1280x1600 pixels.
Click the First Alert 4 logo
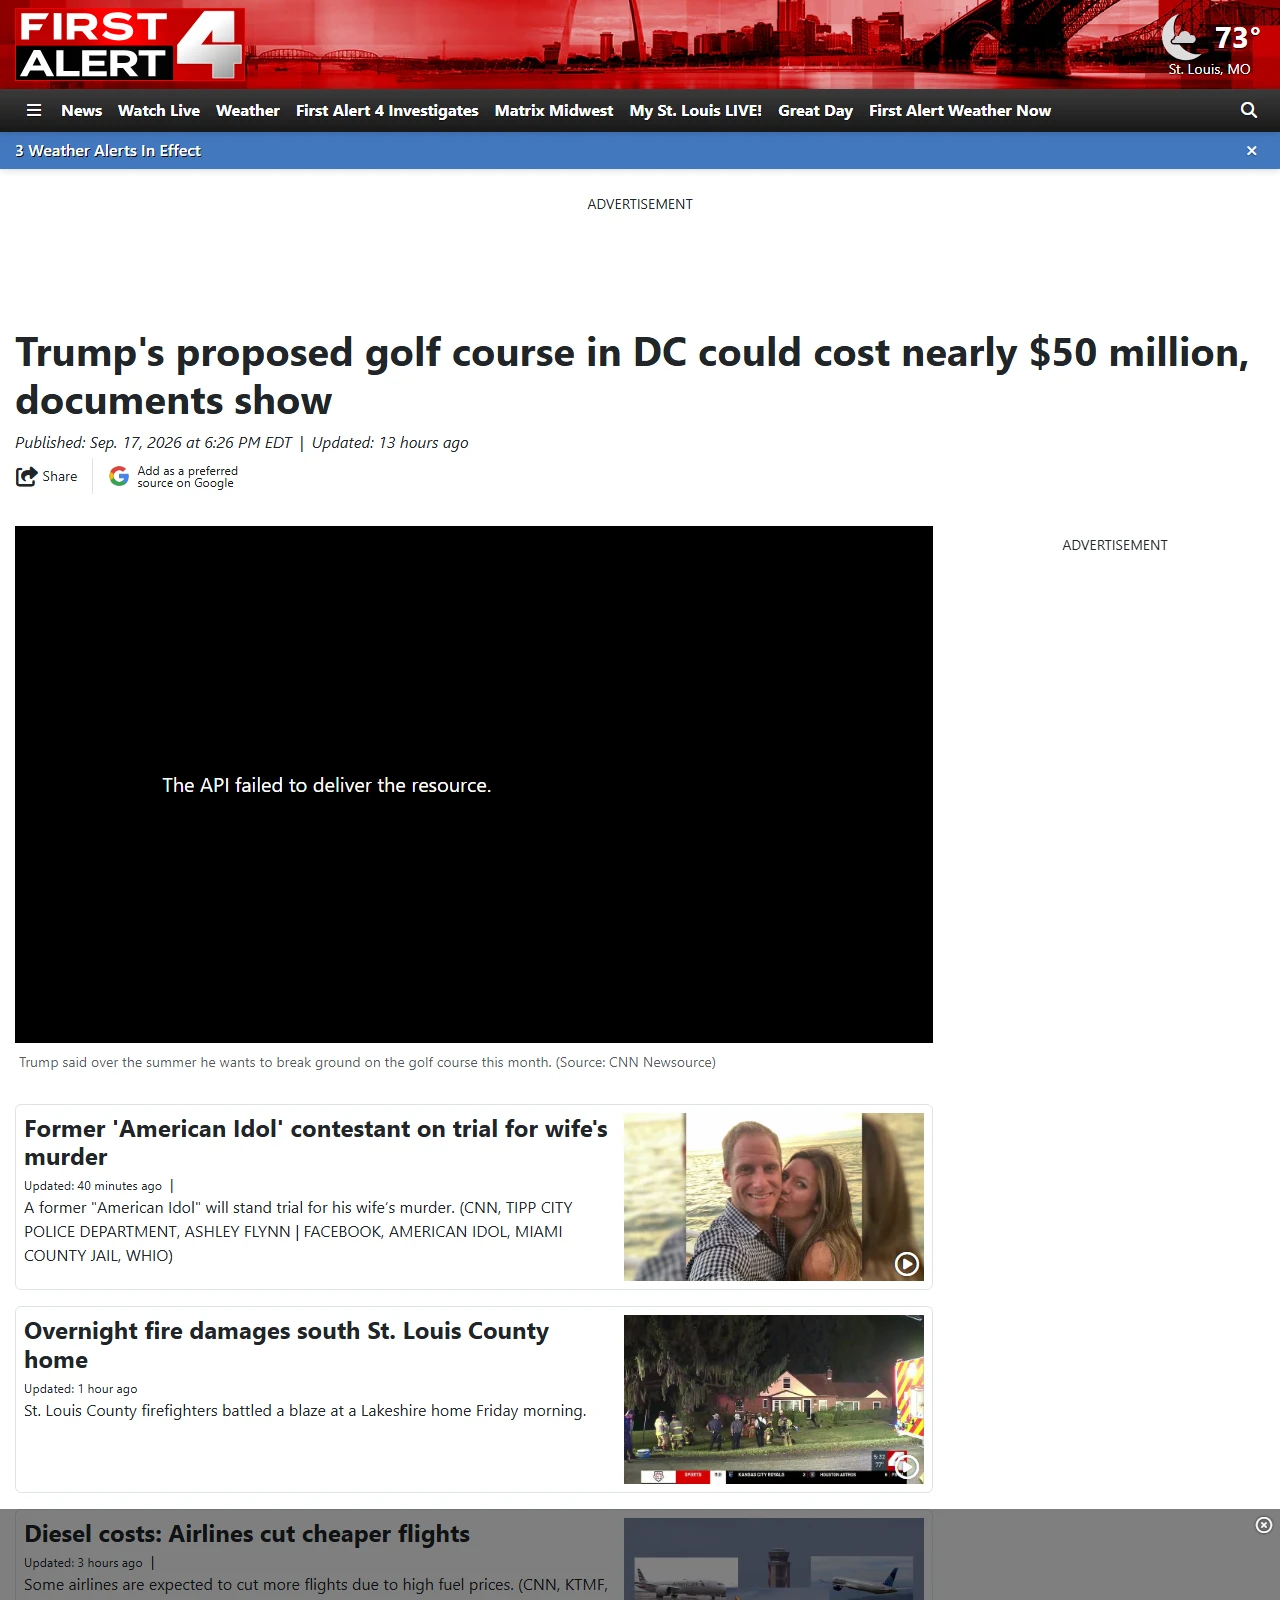pyautogui.click(x=129, y=45)
